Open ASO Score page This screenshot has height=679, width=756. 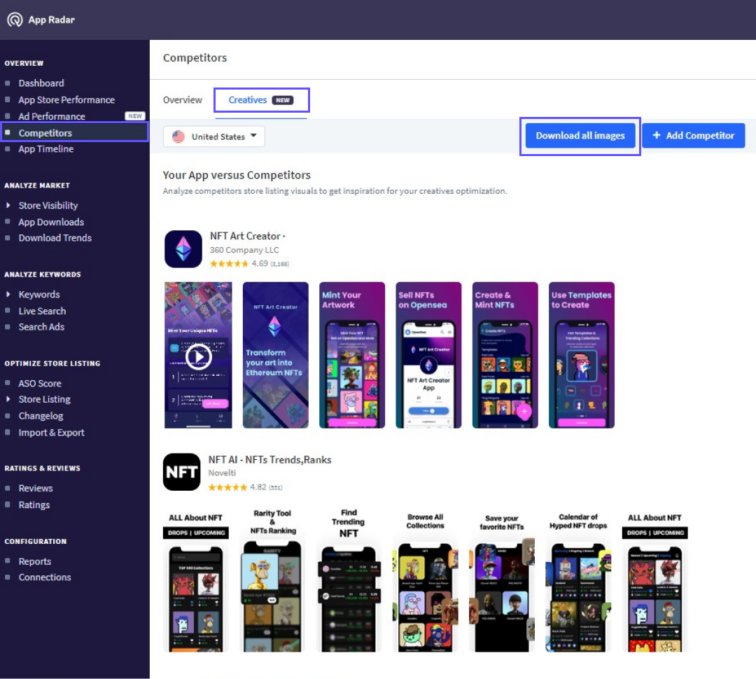[x=40, y=383]
